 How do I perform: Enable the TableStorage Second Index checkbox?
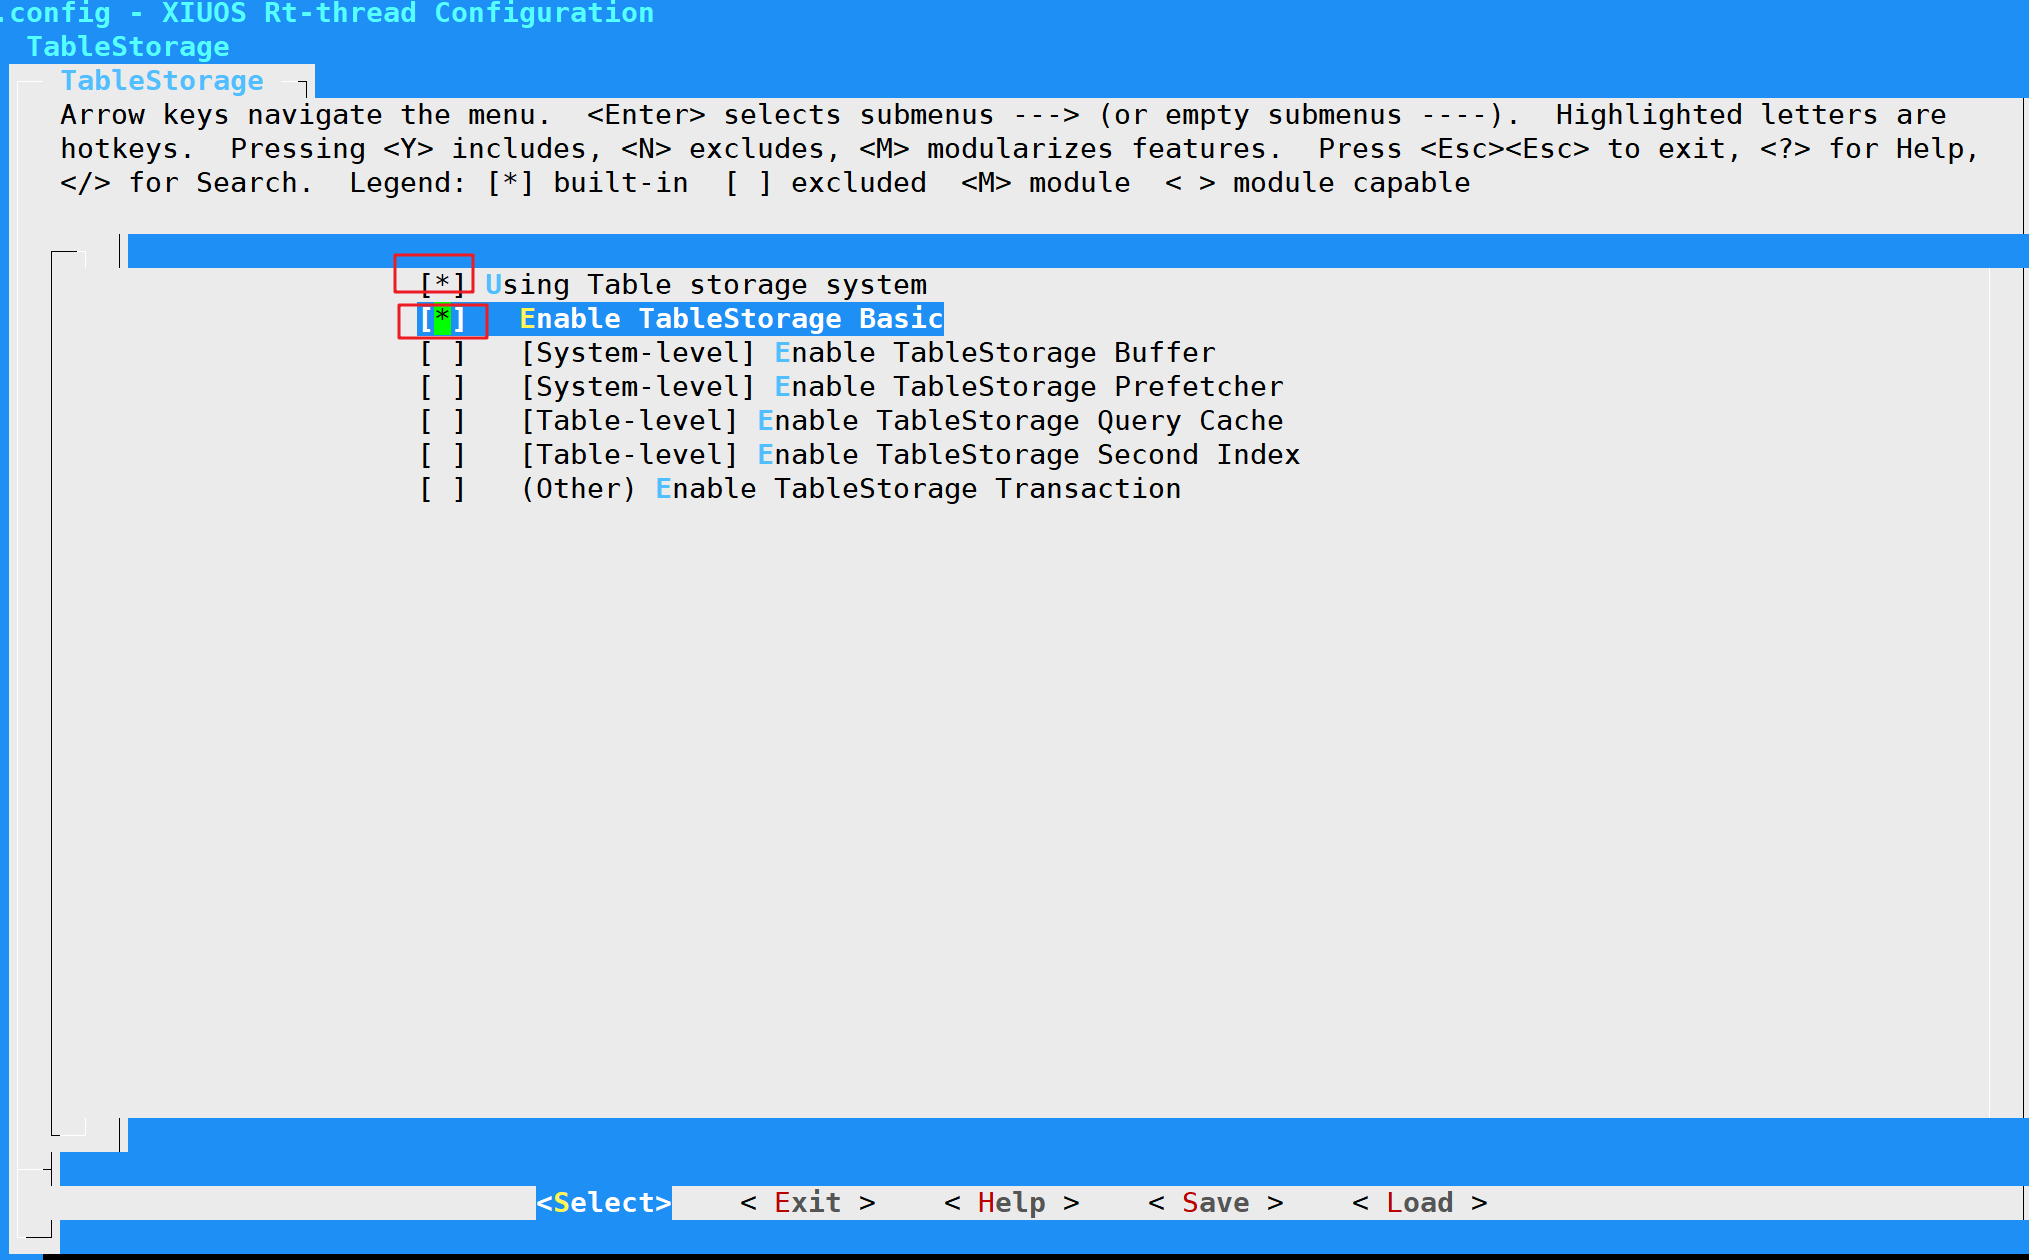click(x=443, y=455)
